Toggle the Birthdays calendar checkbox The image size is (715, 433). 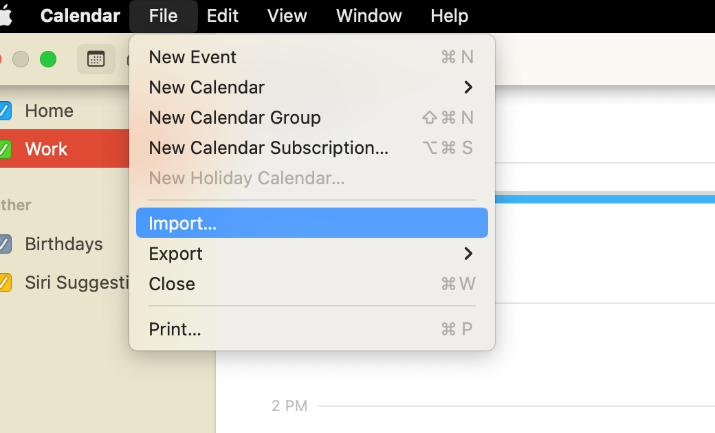click(5, 244)
